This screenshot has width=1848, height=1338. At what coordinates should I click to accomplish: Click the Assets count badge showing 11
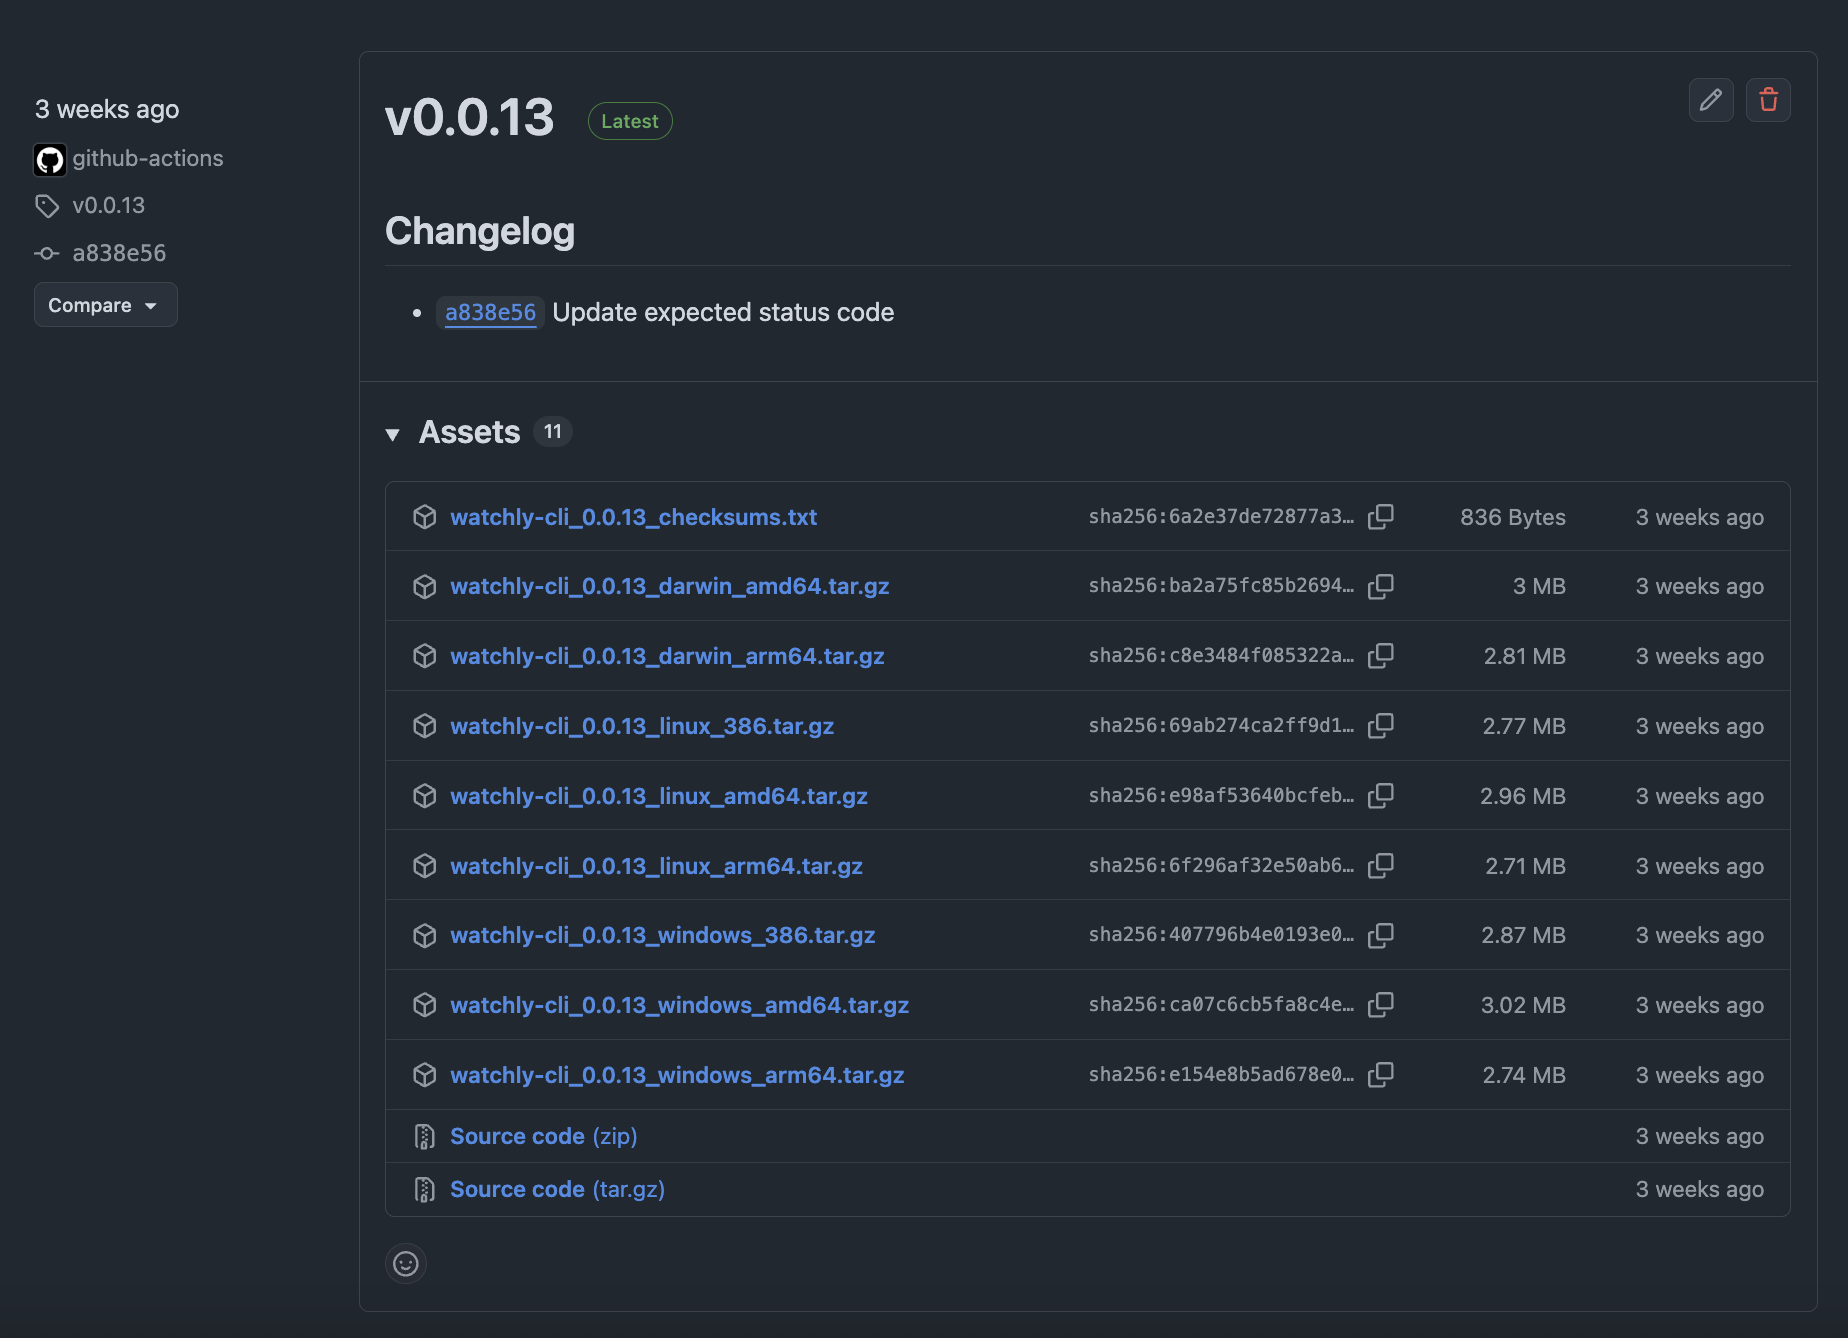(x=552, y=431)
